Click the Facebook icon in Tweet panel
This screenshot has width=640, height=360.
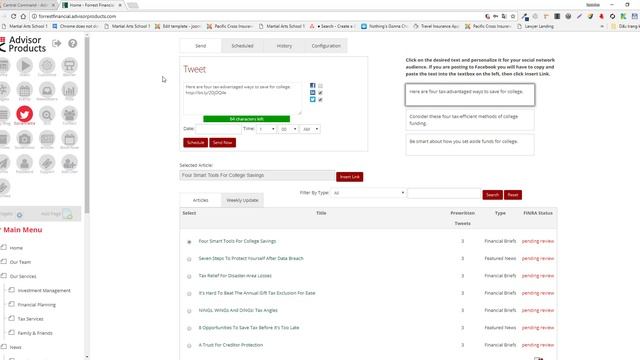(313, 86)
